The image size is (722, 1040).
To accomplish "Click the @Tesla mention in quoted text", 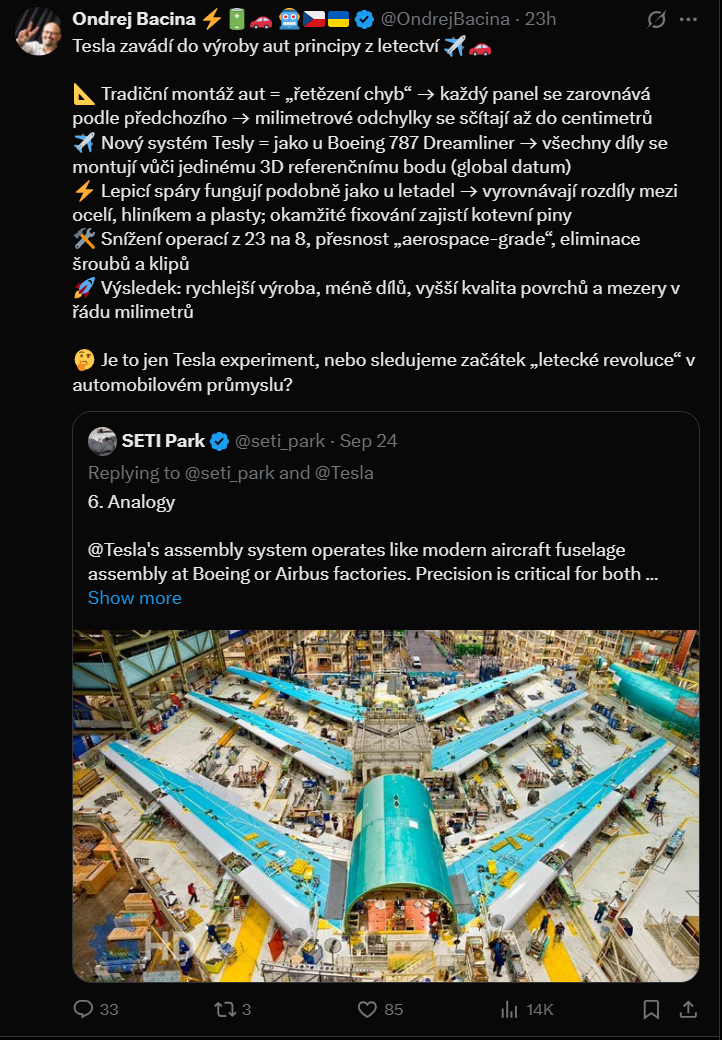I will 122,550.
